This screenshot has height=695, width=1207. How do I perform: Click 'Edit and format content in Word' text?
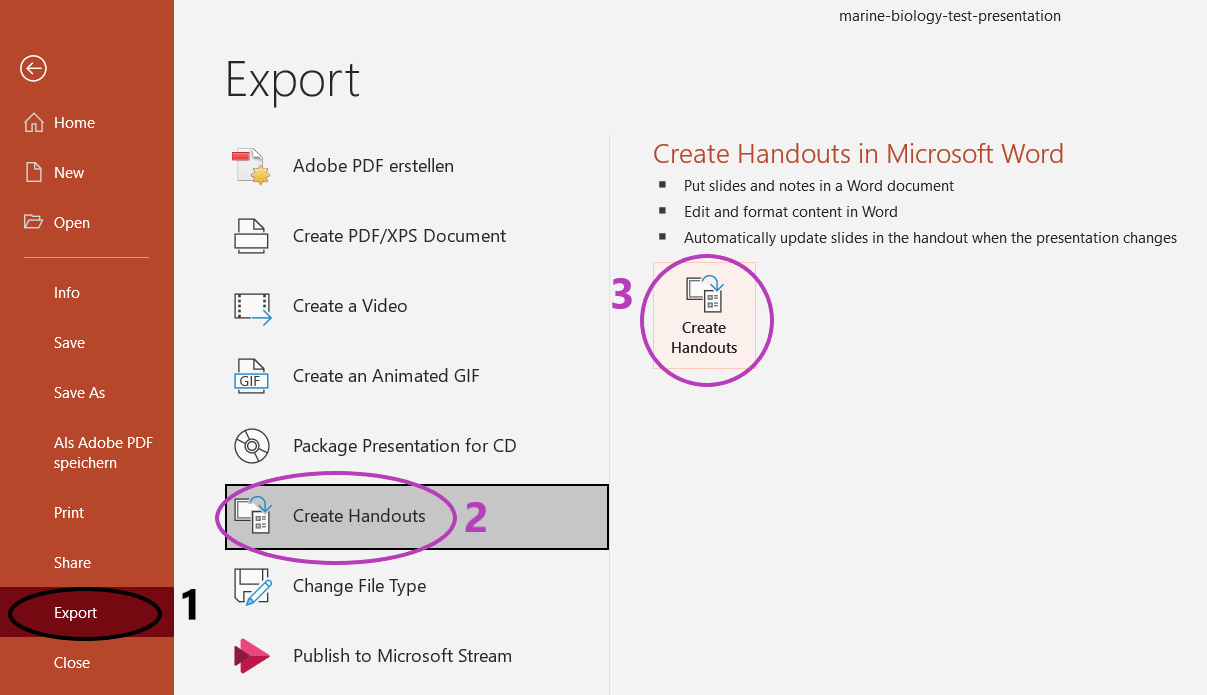pos(791,212)
